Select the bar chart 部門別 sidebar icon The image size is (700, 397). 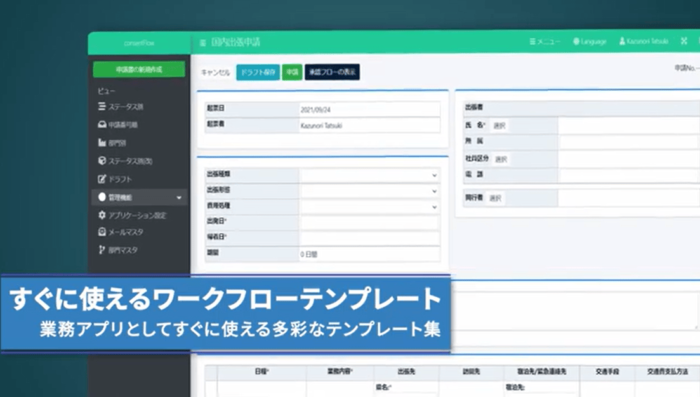(x=102, y=143)
